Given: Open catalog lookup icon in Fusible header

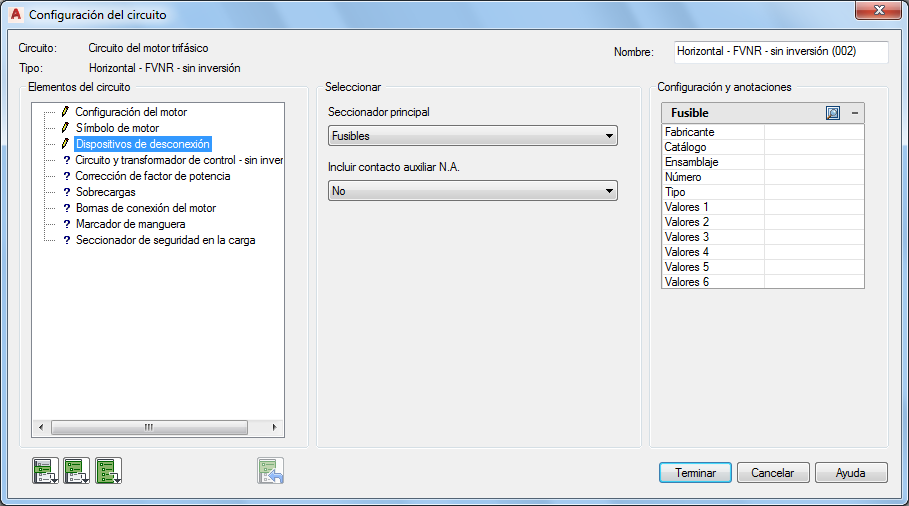Looking at the screenshot, I should [x=832, y=113].
